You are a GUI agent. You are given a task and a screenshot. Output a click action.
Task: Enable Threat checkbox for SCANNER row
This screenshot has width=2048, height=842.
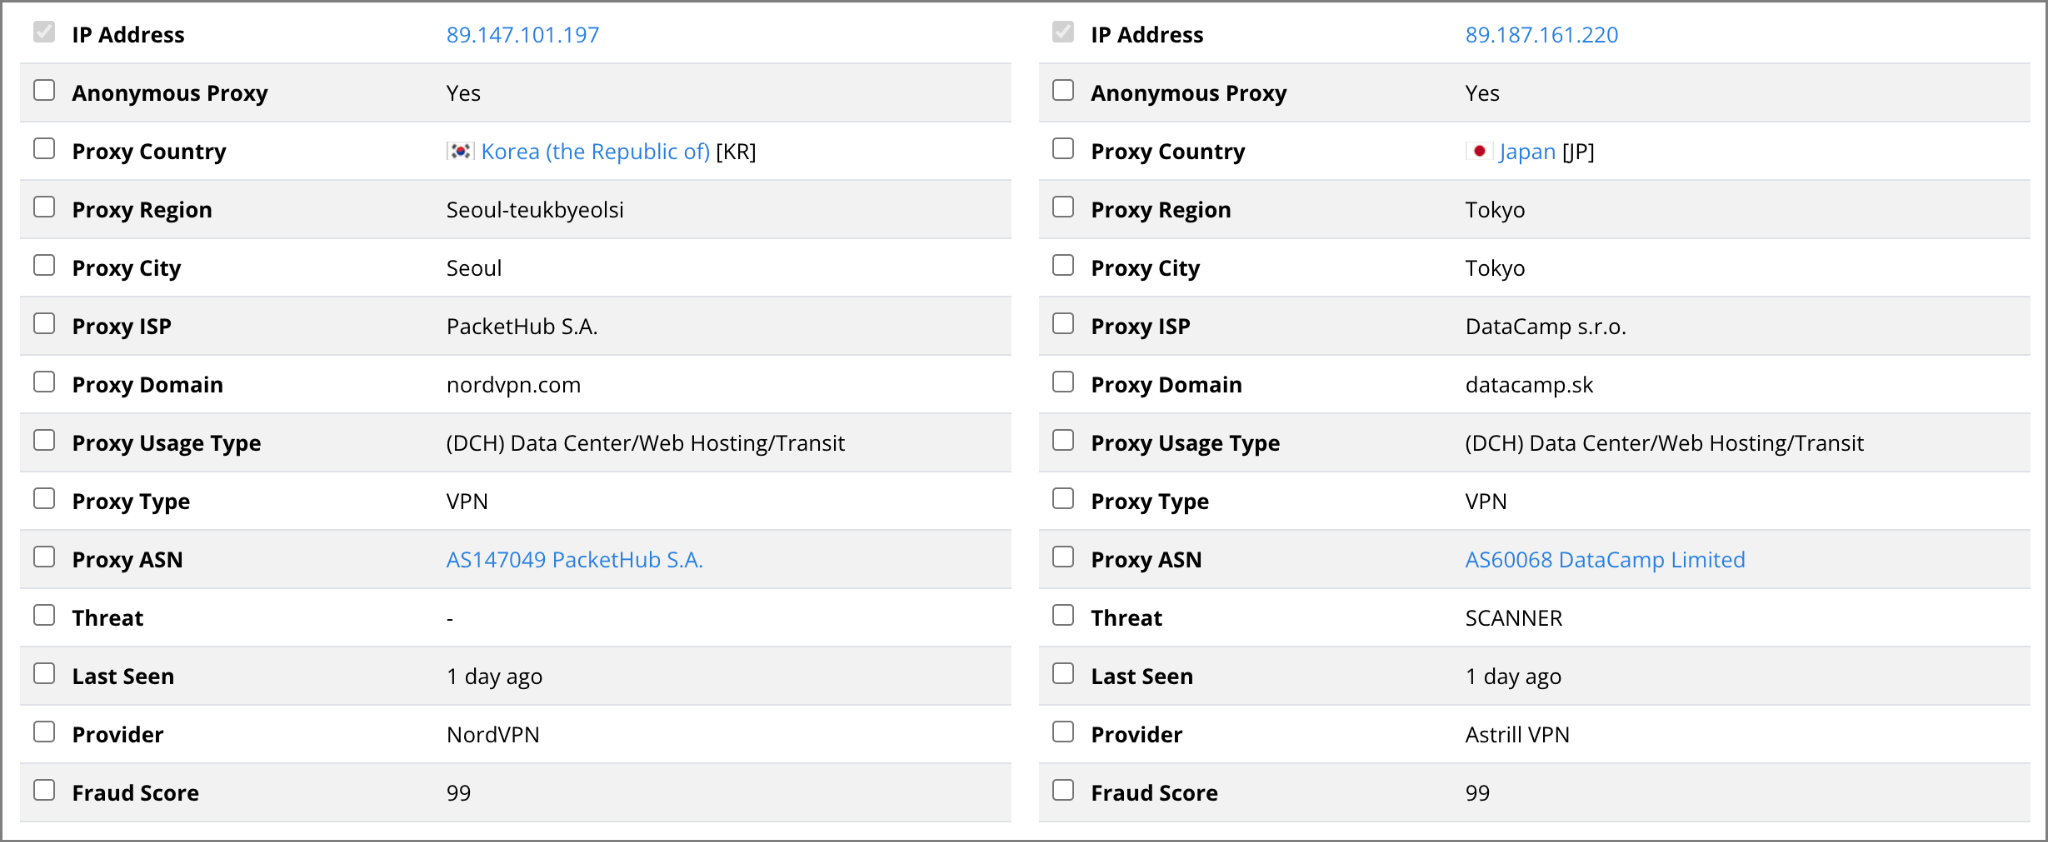tap(1063, 615)
